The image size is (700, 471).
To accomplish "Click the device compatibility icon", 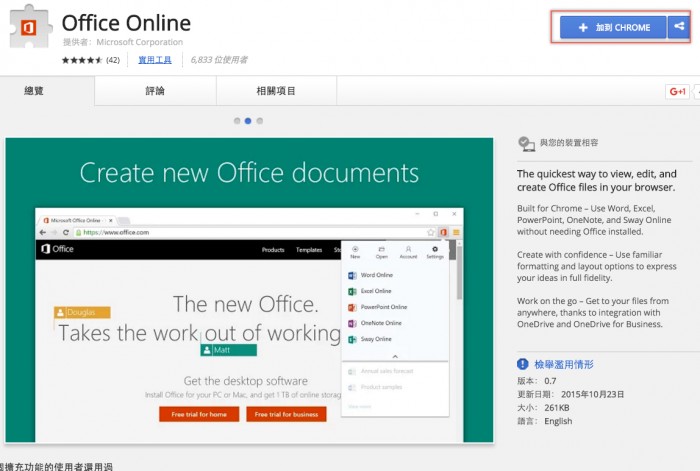I will (x=526, y=144).
